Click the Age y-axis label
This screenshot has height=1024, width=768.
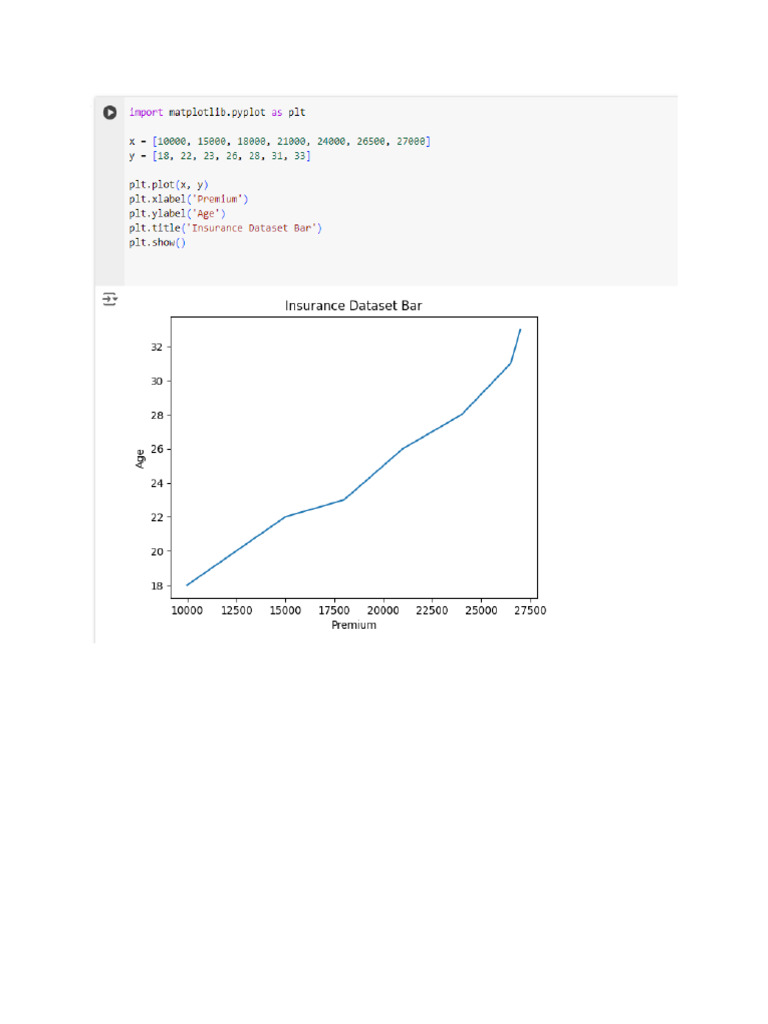click(x=140, y=458)
